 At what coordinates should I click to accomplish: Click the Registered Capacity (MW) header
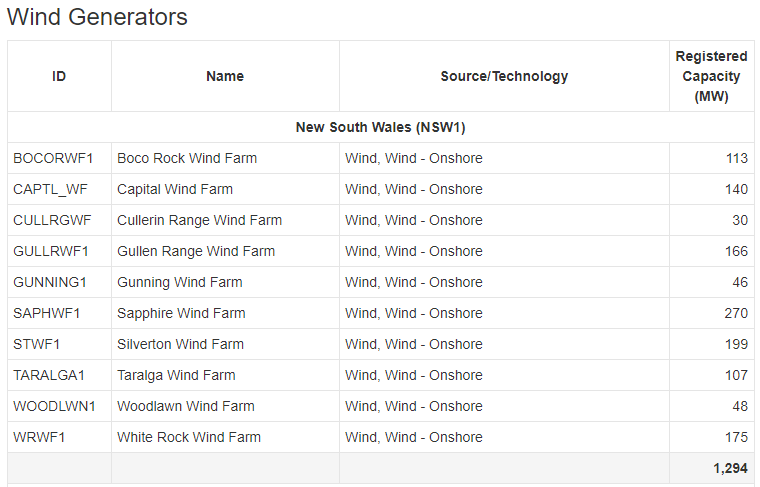point(711,76)
